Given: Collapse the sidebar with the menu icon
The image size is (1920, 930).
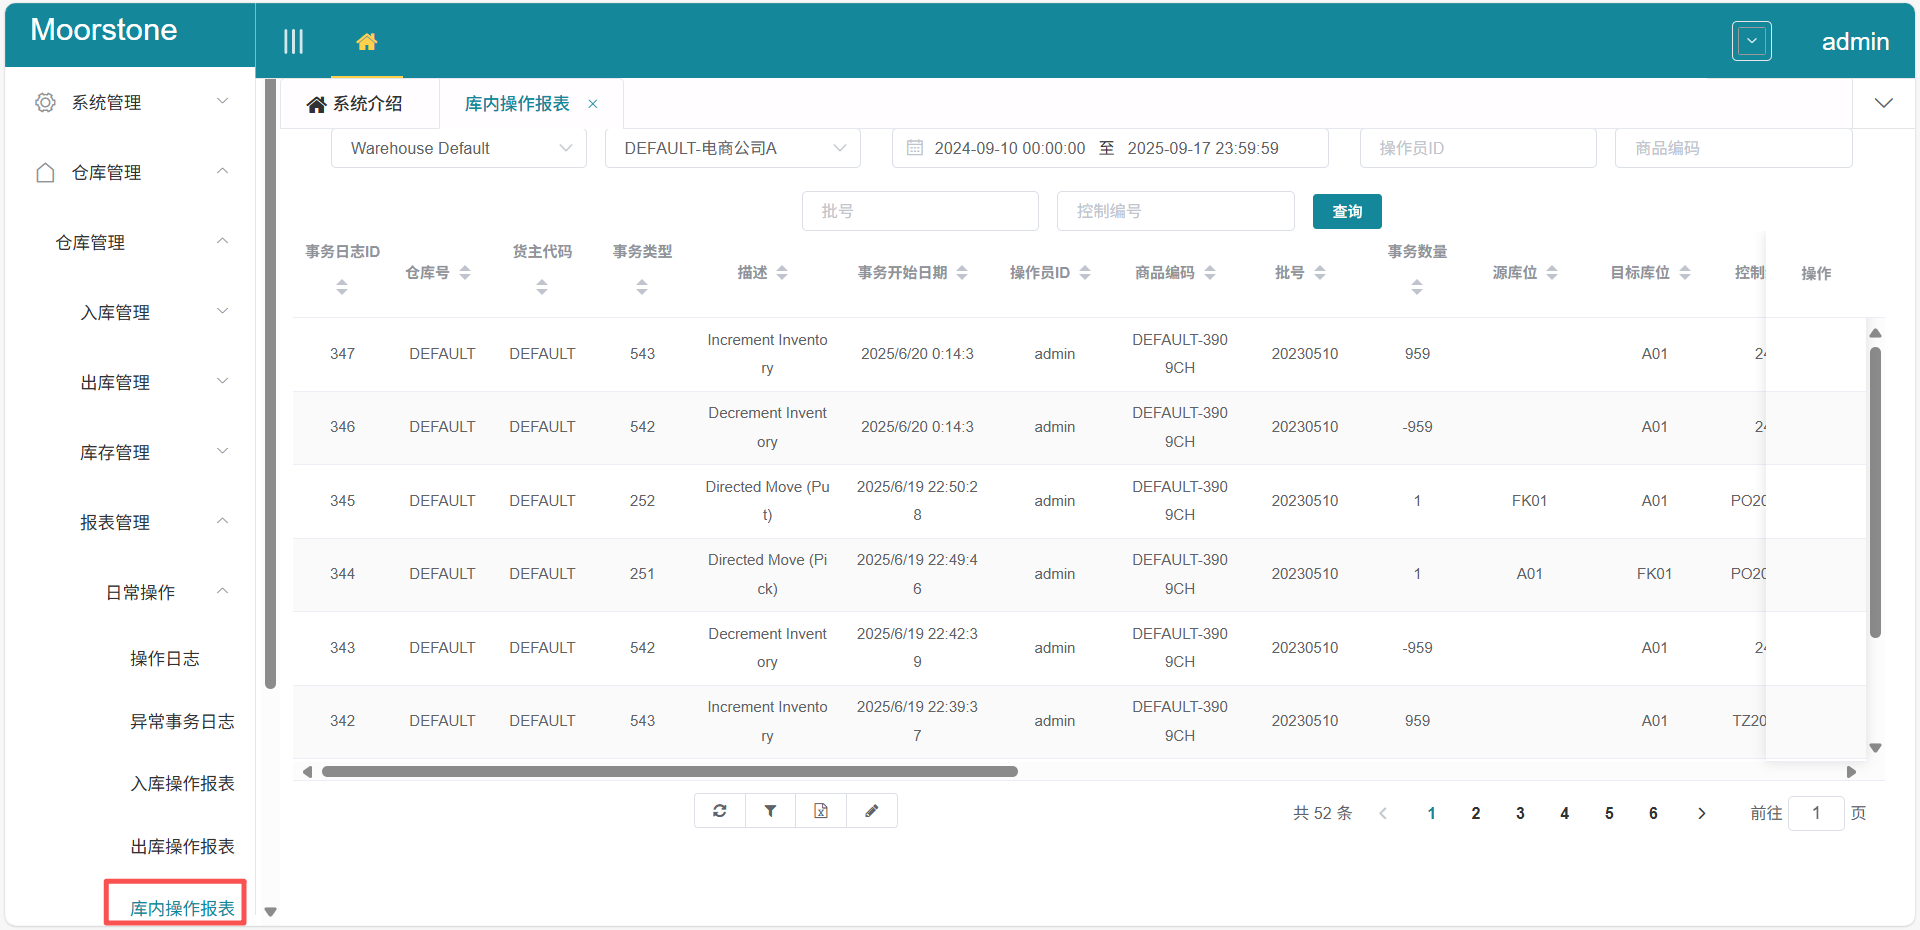Looking at the screenshot, I should (293, 40).
